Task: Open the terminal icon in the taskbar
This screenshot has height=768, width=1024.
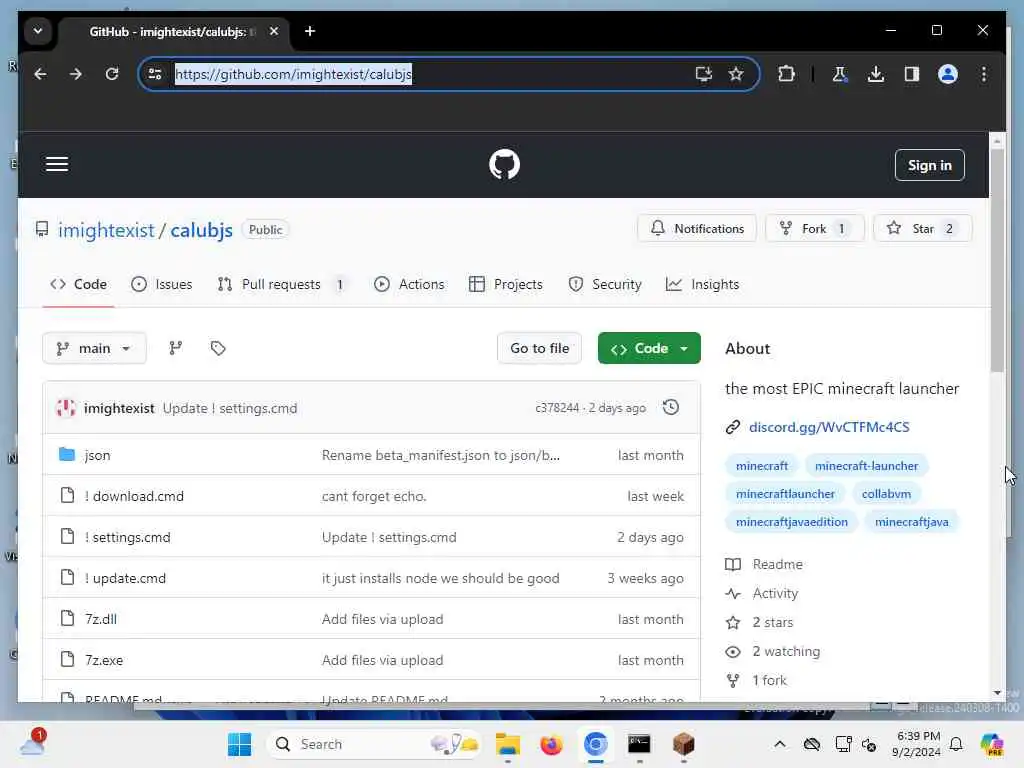Action: pyautogui.click(x=639, y=744)
